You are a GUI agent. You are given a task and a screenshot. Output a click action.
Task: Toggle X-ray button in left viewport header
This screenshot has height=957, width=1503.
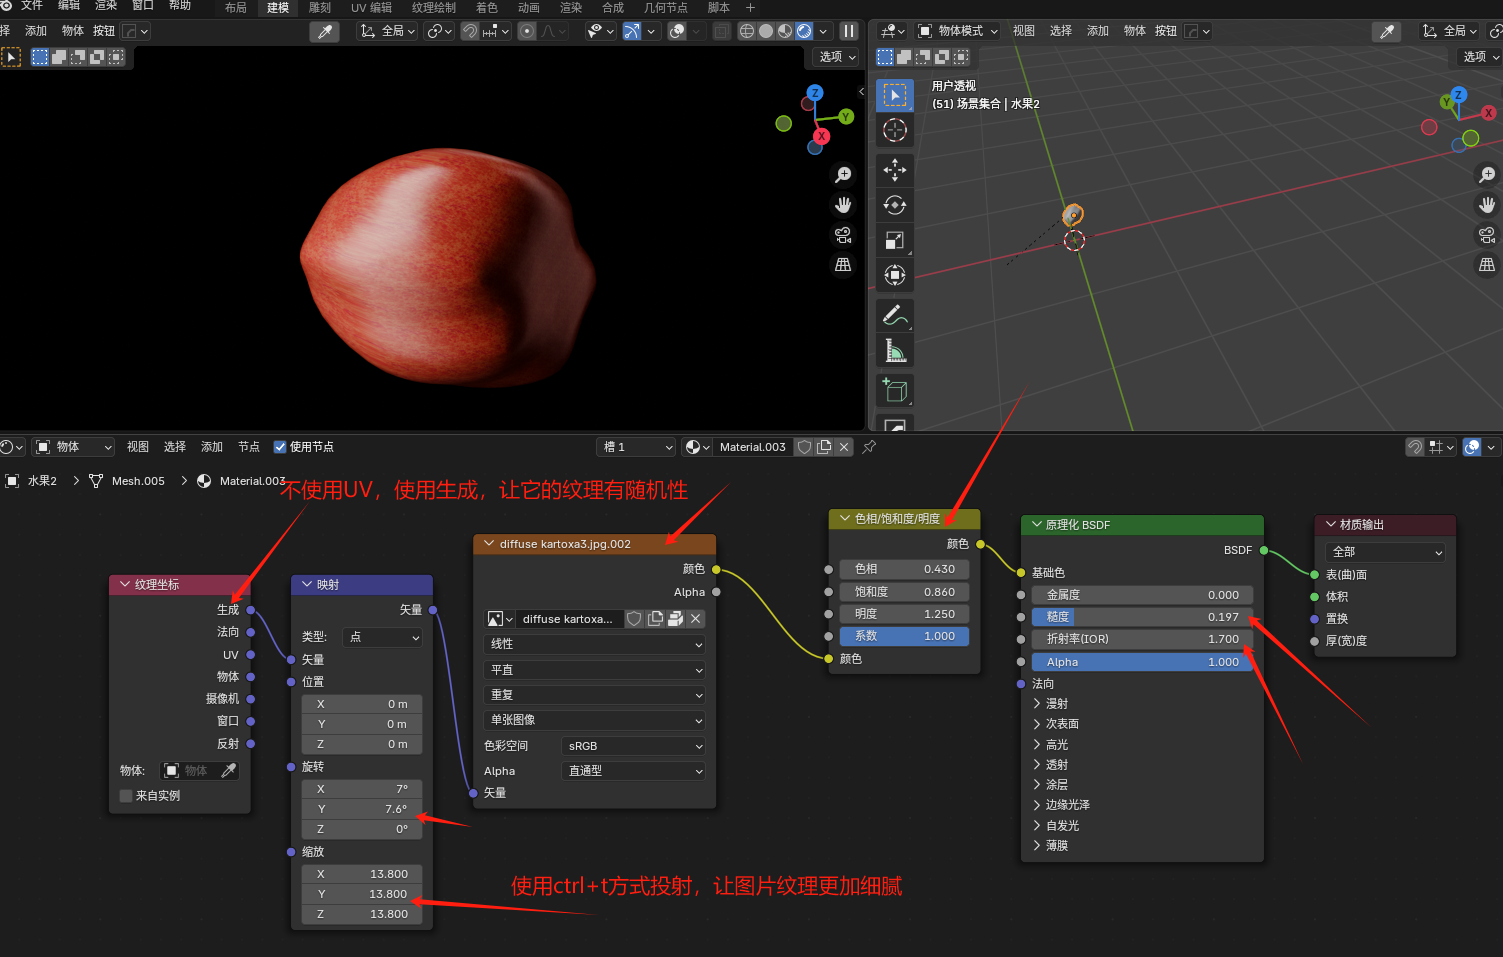[x=722, y=31]
